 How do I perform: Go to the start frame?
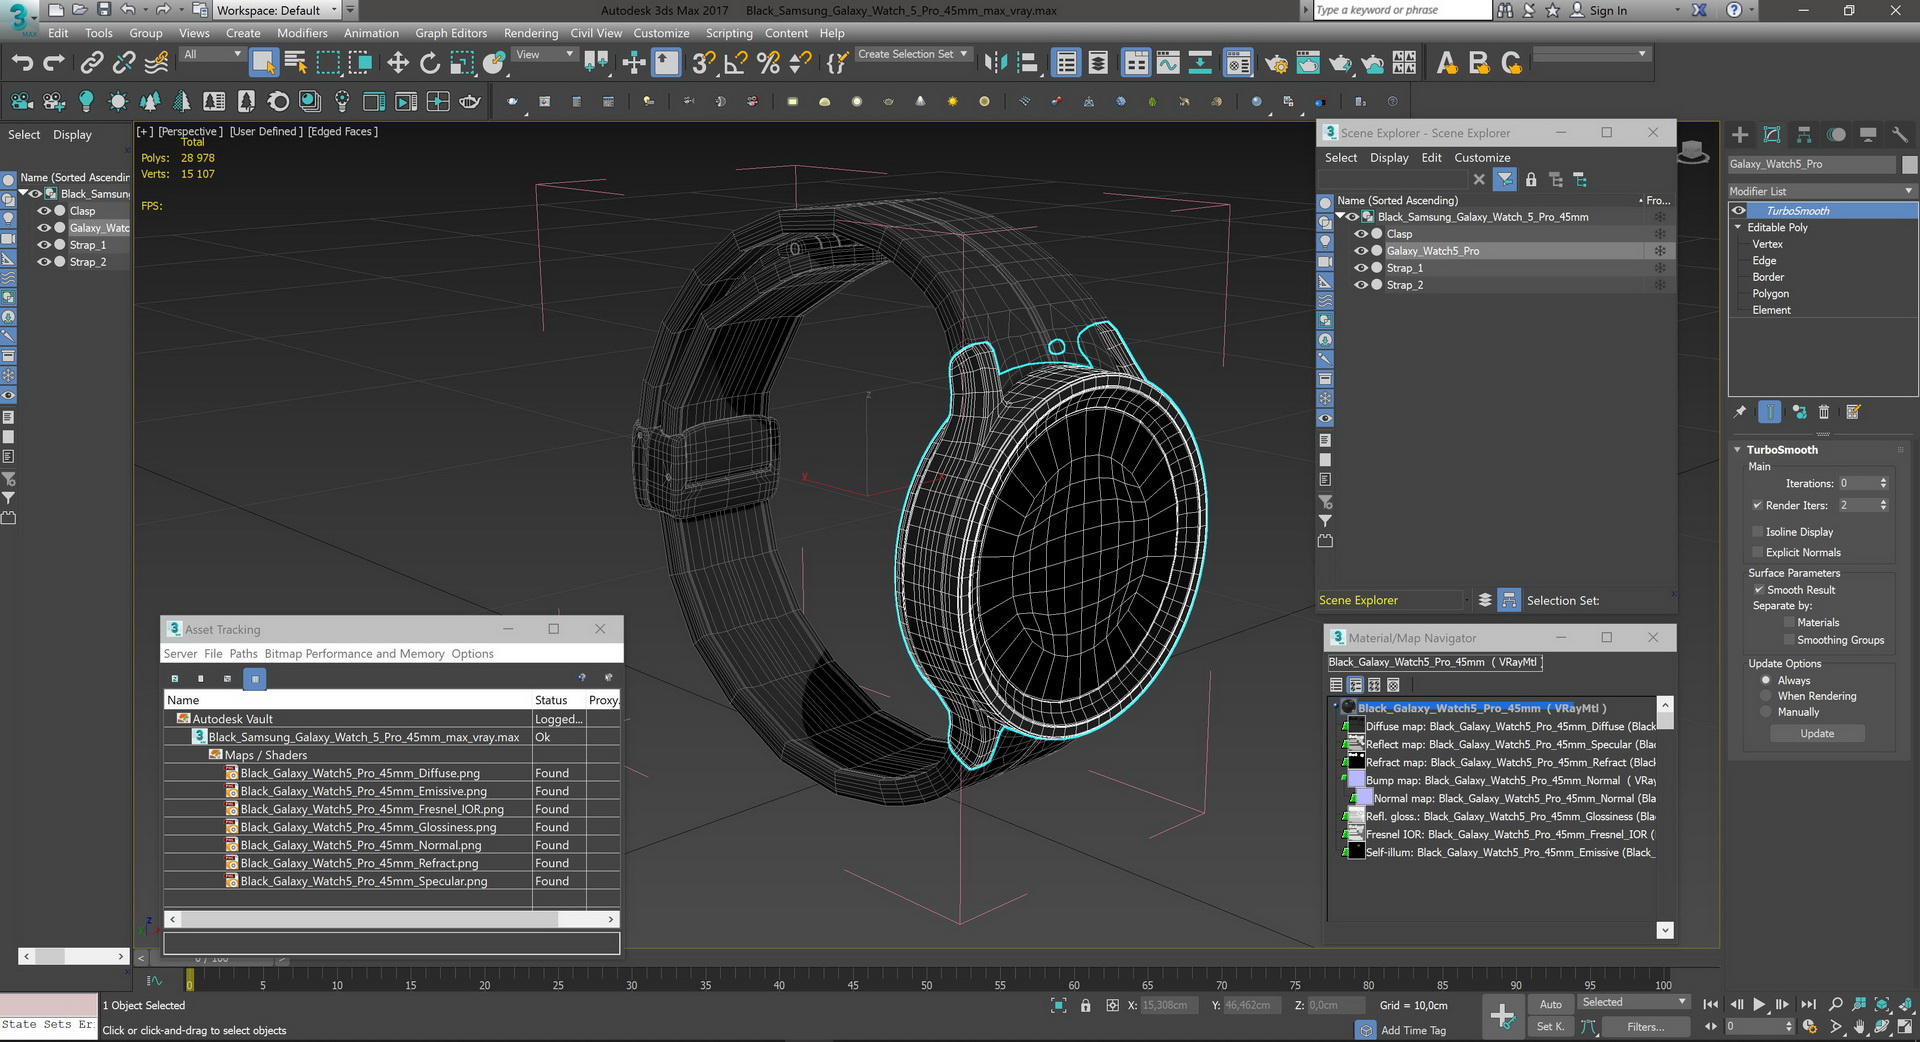(x=1711, y=1004)
